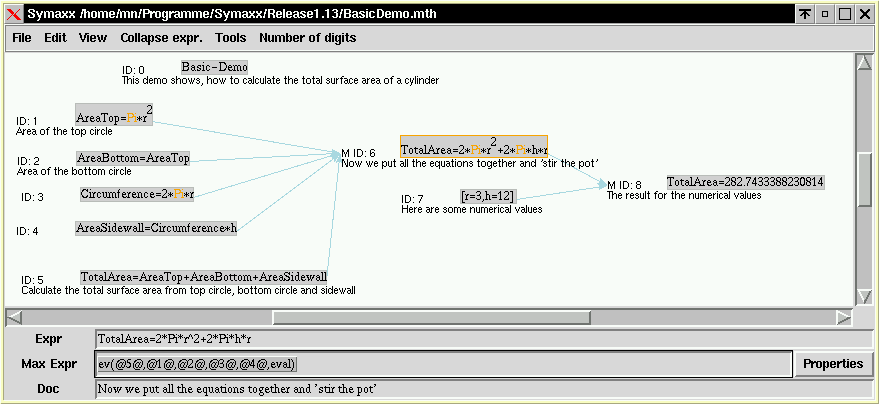
Task: Select the TotalArea=282.7433388230814 result node
Action: (x=745, y=182)
